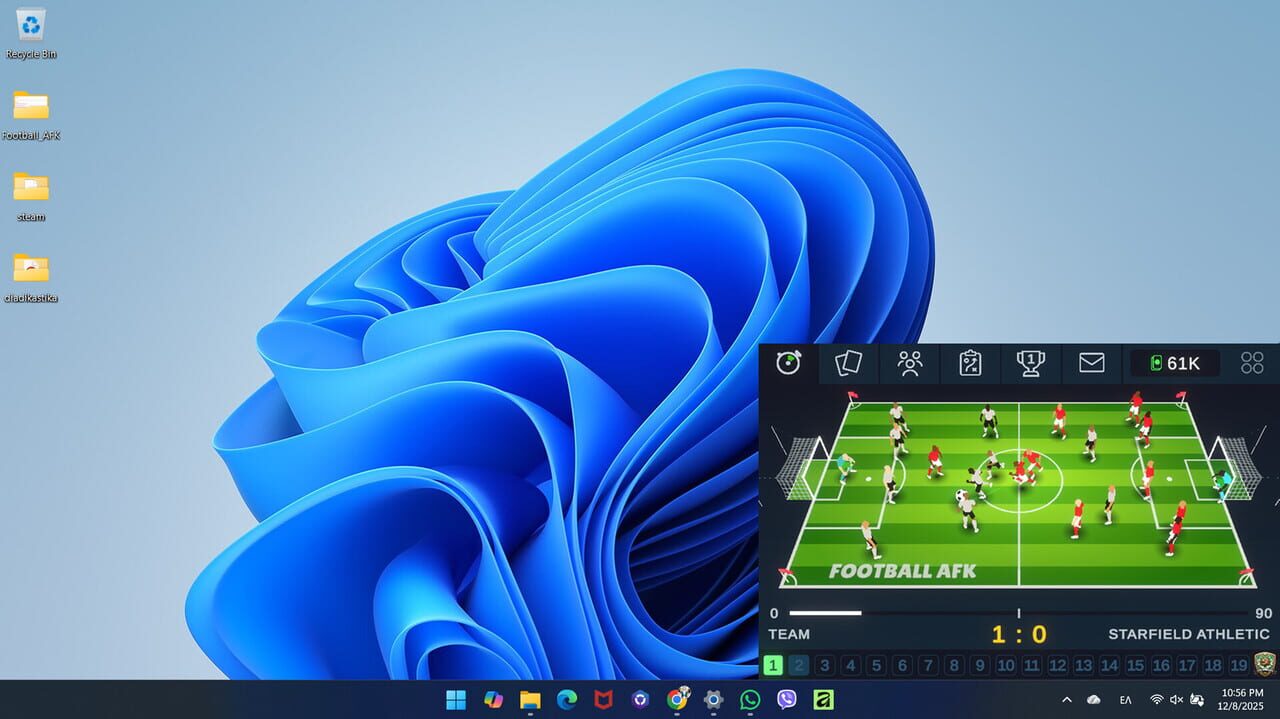Expand the hidden system tray icons
This screenshot has width=1280, height=719.
click(x=1065, y=700)
